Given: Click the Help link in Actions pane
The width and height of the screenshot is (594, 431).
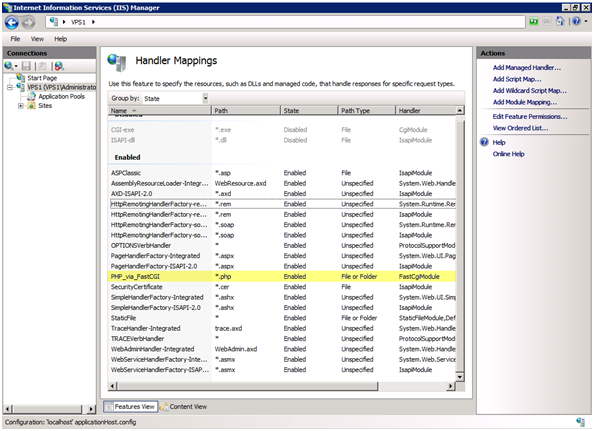Looking at the screenshot, I should tap(499, 142).
